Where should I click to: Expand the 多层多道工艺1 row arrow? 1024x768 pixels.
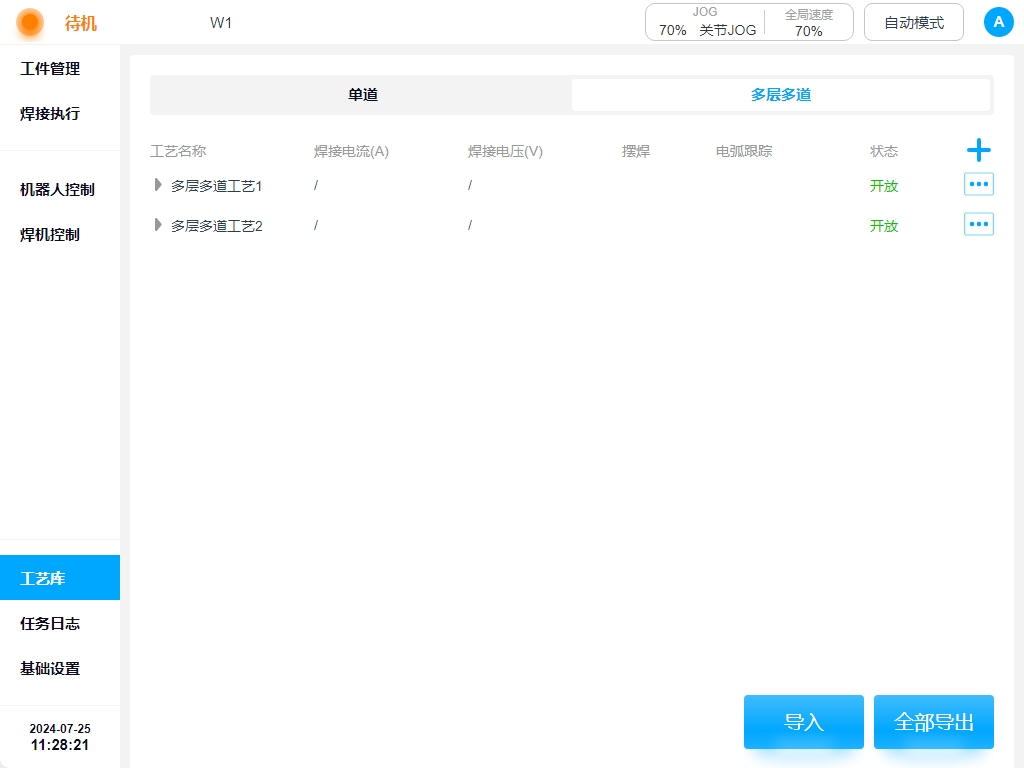pyautogui.click(x=158, y=185)
